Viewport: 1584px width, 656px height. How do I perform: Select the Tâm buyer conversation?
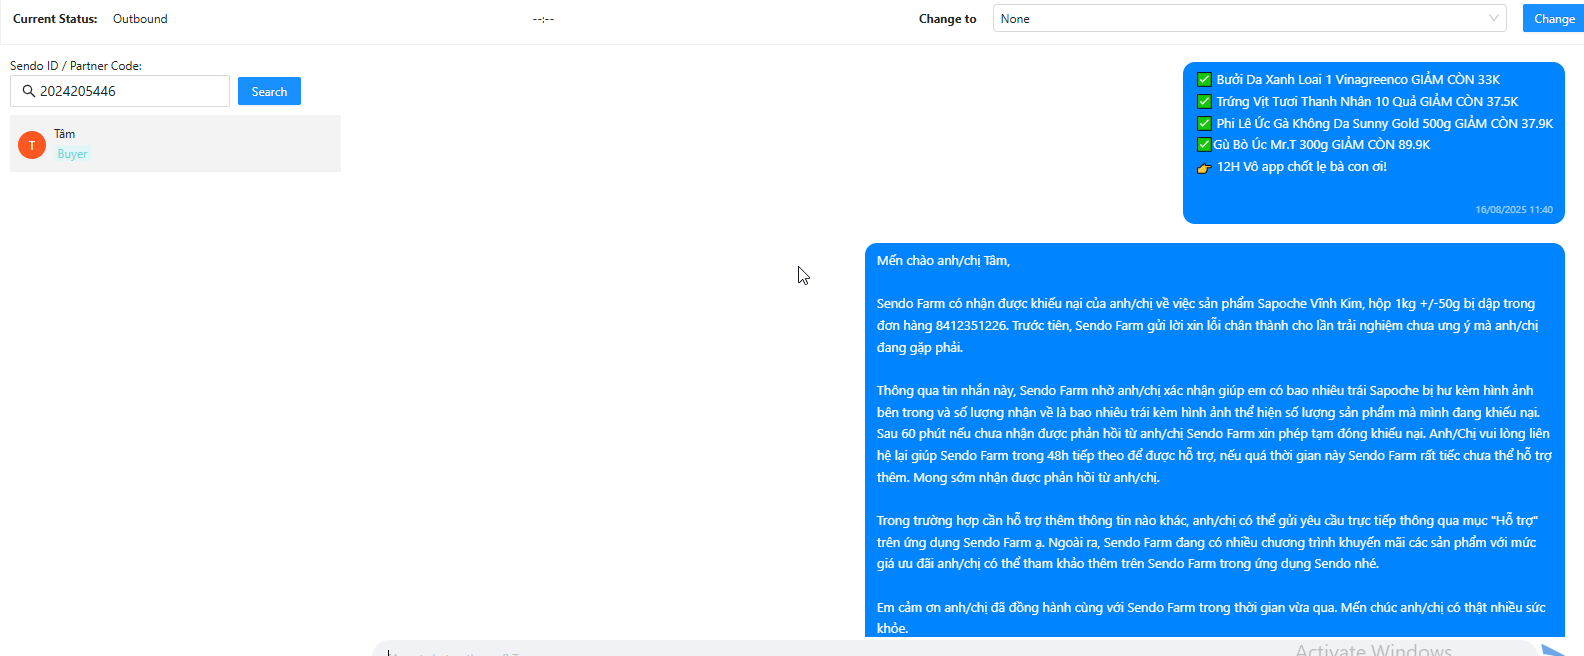[x=175, y=143]
